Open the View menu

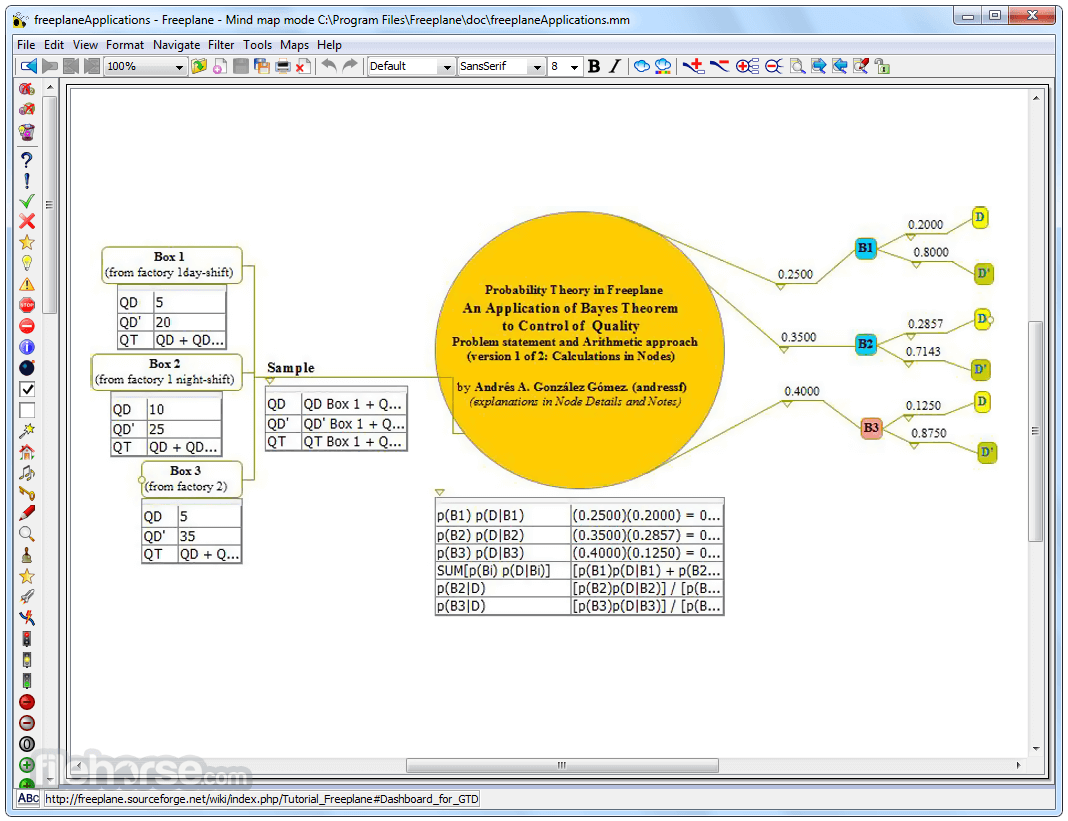[85, 45]
